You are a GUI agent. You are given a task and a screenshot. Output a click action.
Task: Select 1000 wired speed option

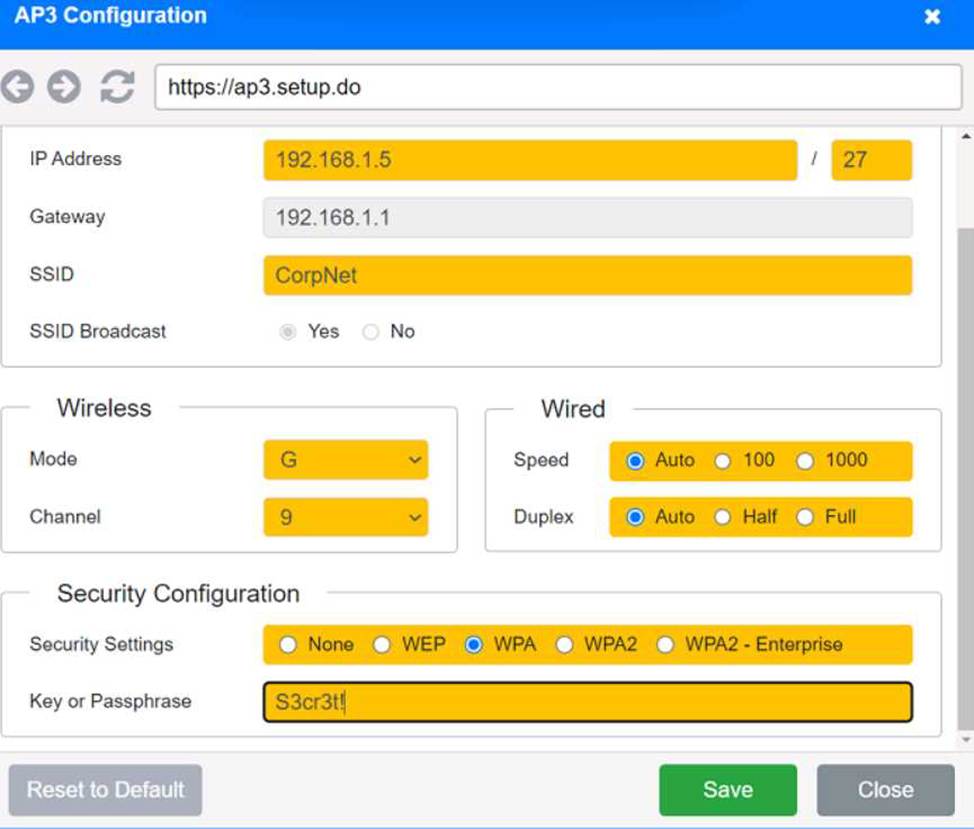[x=806, y=461]
